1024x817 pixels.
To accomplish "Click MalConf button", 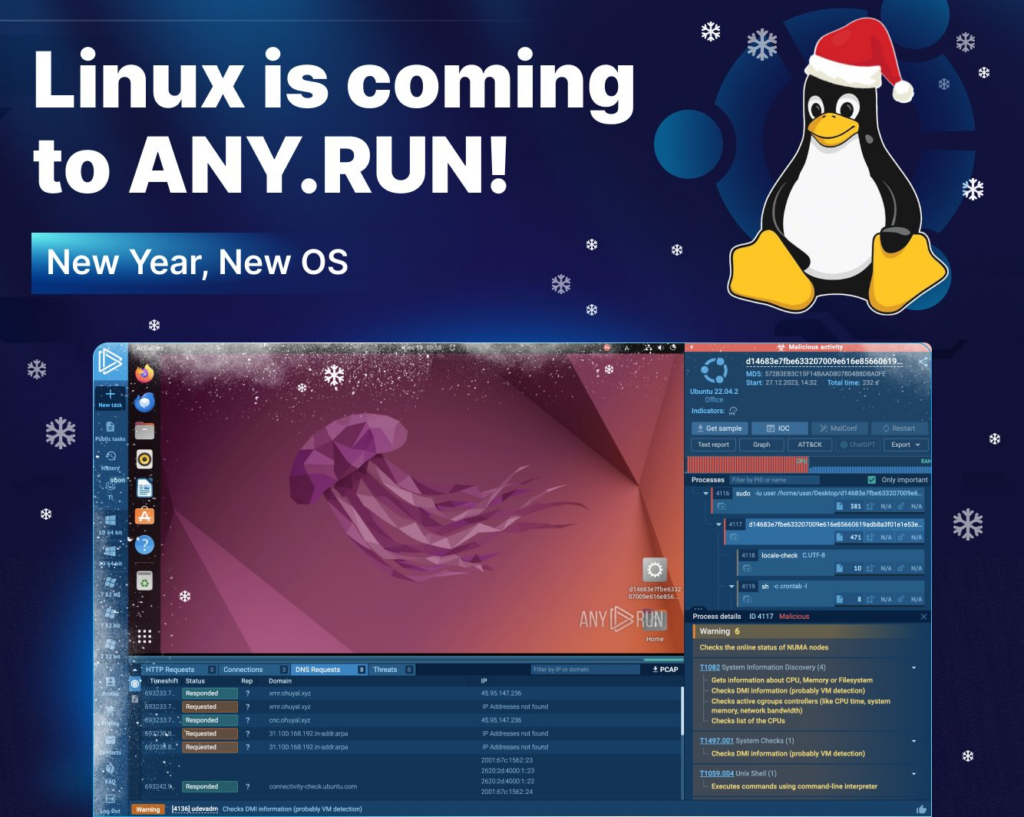I will 839,428.
